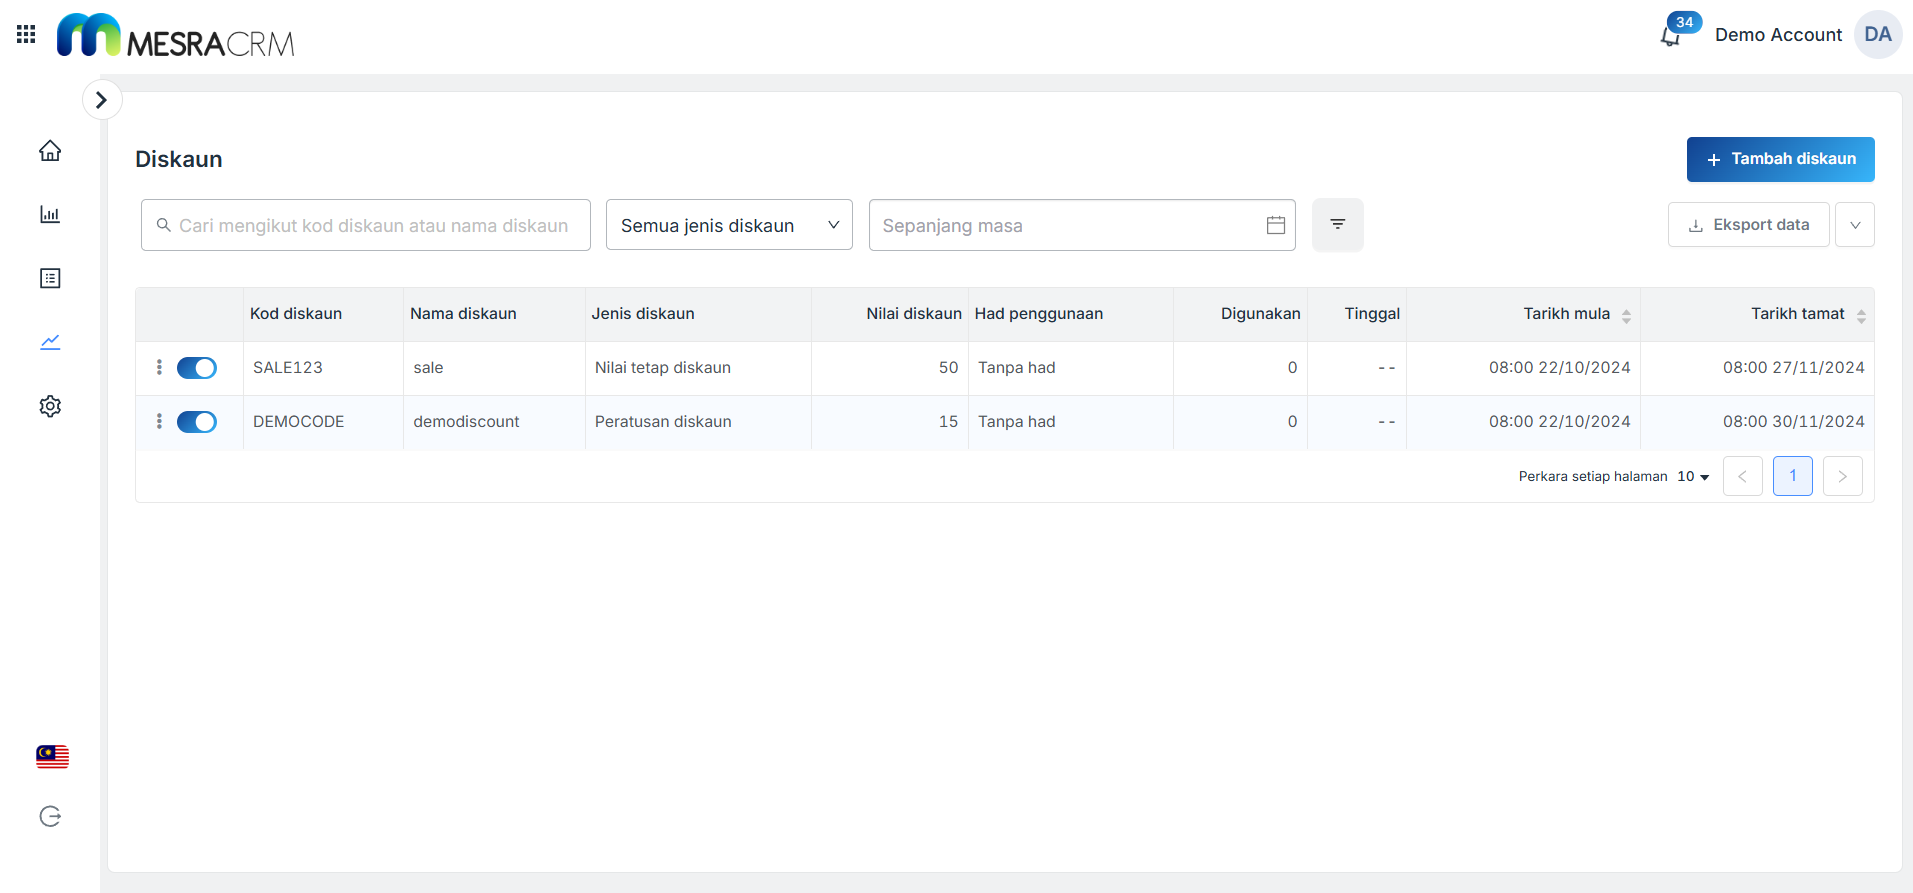Click the Malaysia flag language icon

pyautogui.click(x=52, y=756)
